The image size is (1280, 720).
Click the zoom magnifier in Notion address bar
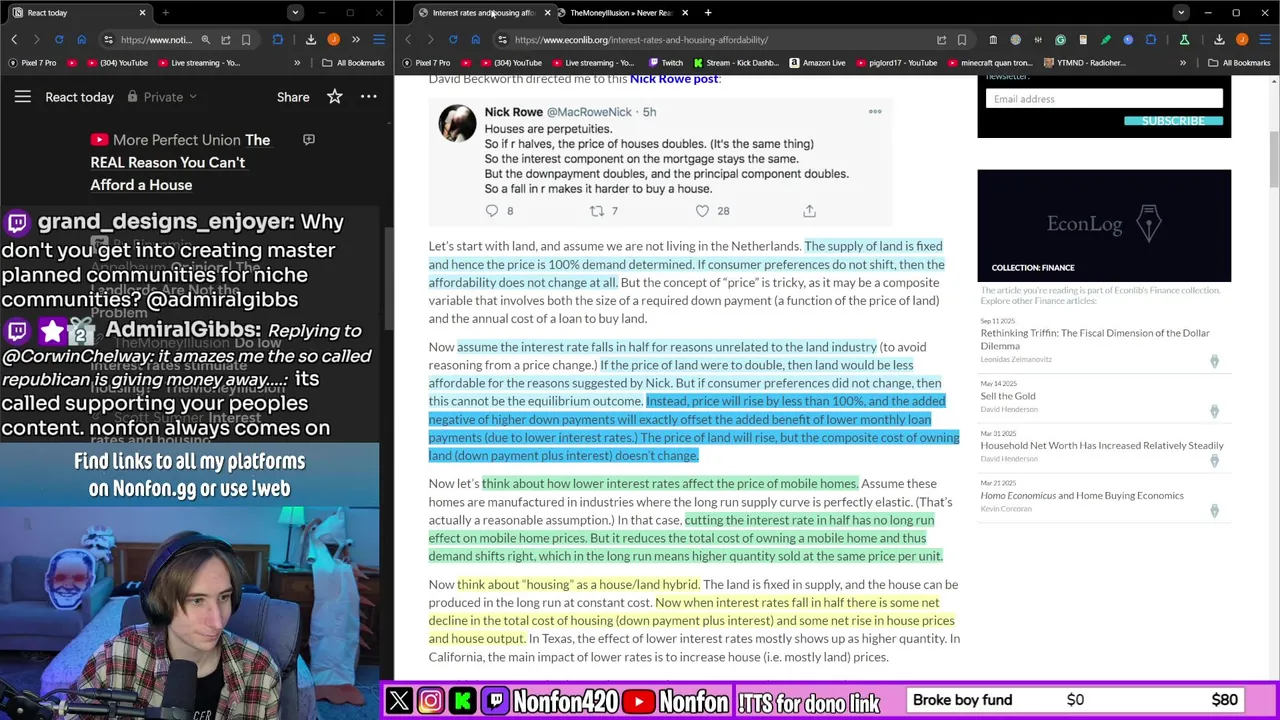[x=205, y=40]
